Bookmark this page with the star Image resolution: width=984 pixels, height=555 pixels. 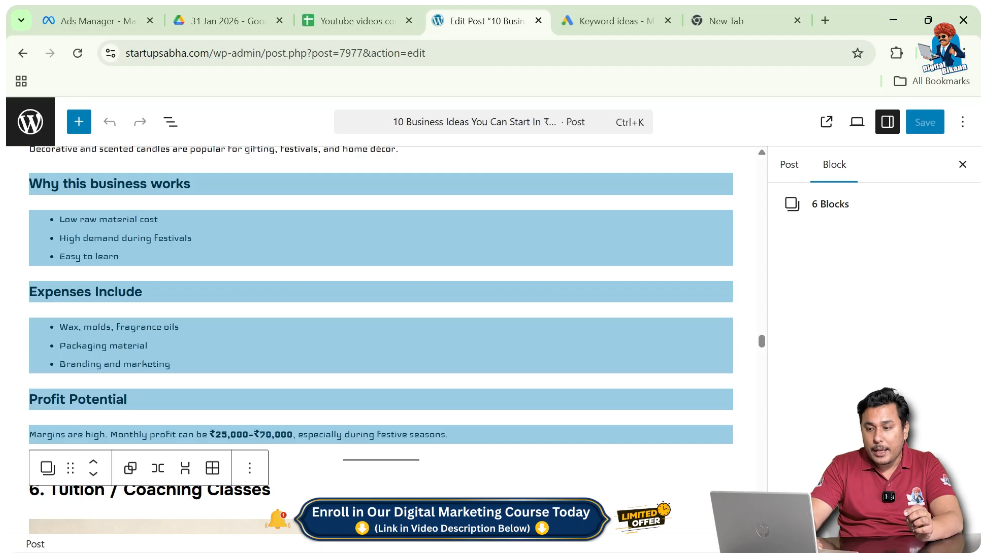[857, 53]
